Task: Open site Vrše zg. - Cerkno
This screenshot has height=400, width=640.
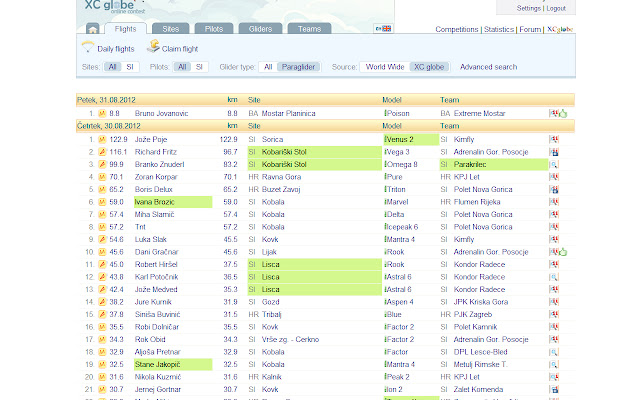Action: click(290, 340)
